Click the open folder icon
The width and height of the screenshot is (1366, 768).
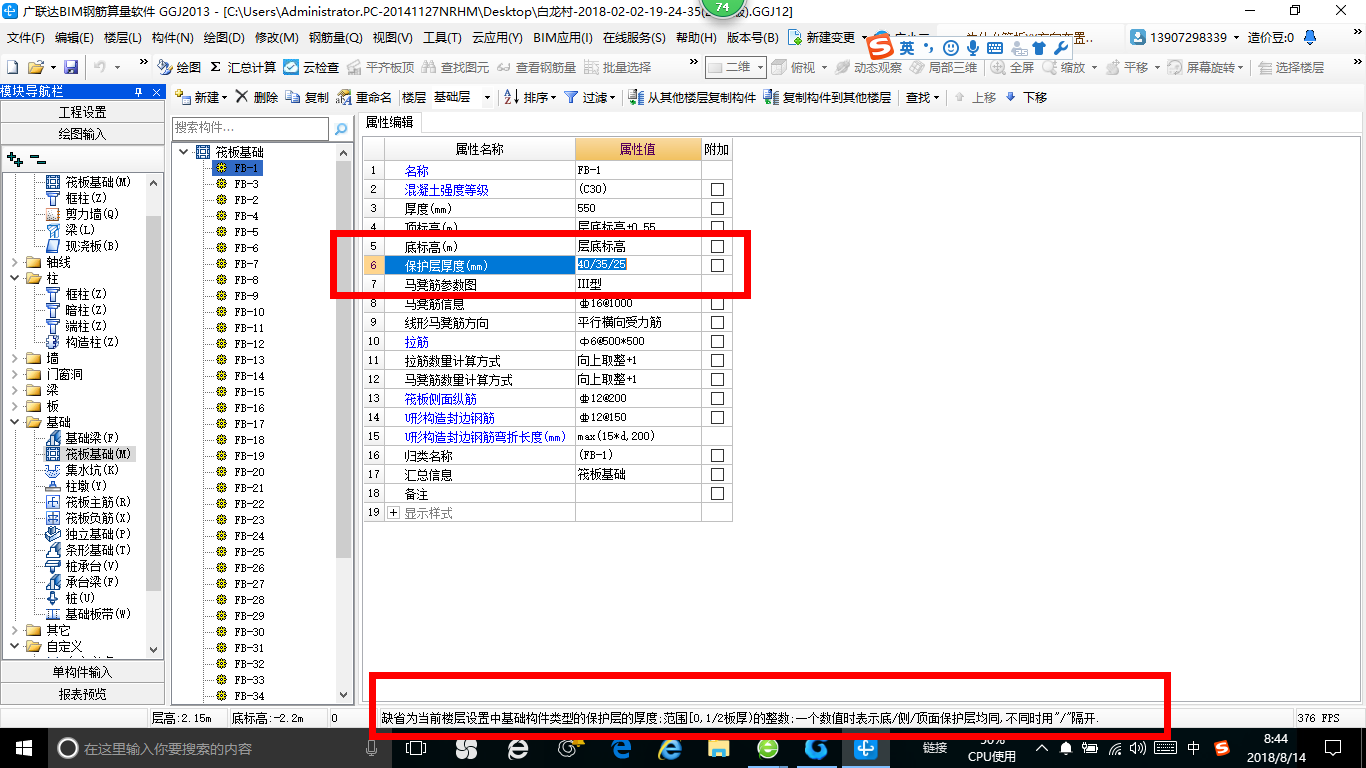click(x=35, y=67)
